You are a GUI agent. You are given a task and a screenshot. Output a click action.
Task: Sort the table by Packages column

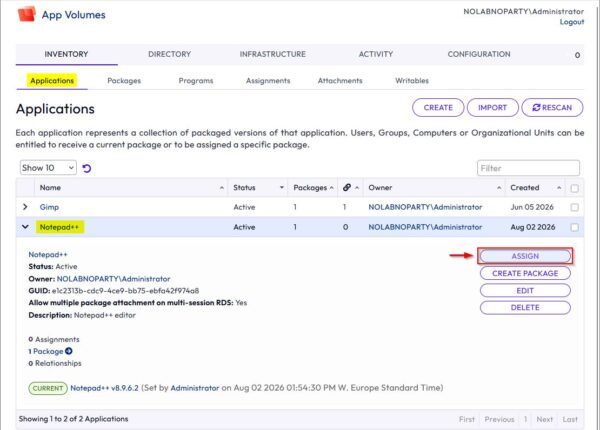pyautogui.click(x=313, y=187)
